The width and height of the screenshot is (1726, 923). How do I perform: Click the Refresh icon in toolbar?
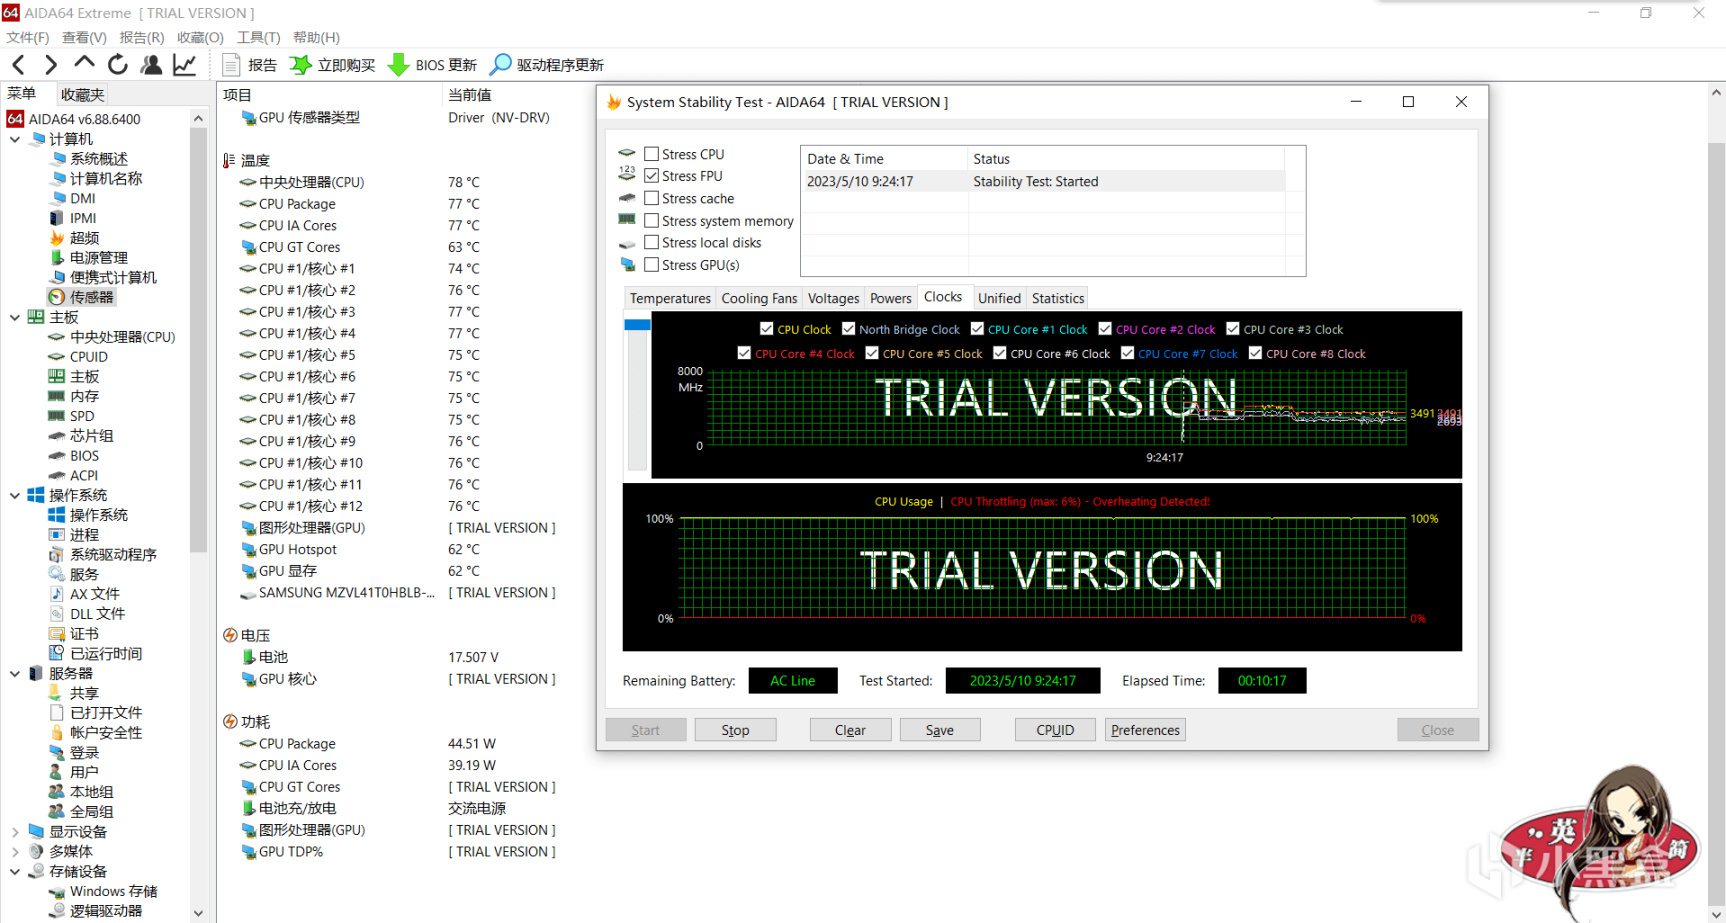118,65
